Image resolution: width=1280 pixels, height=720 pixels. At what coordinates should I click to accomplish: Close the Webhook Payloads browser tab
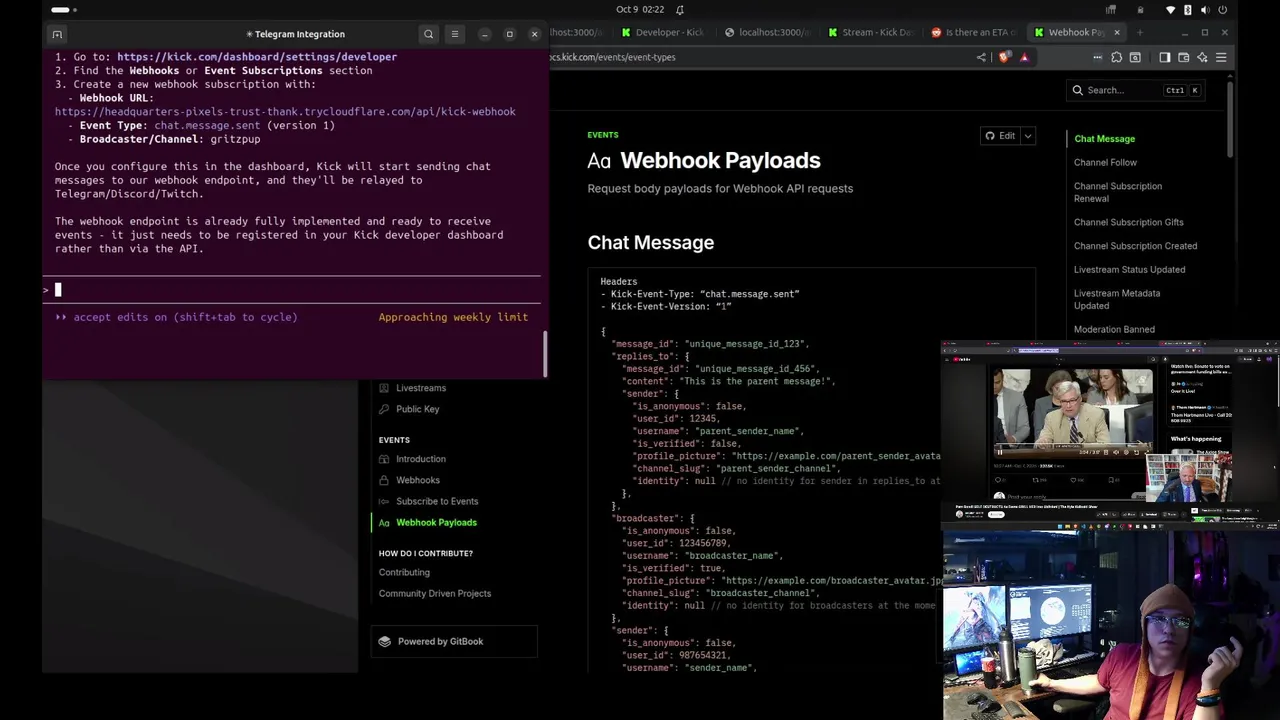(1117, 32)
